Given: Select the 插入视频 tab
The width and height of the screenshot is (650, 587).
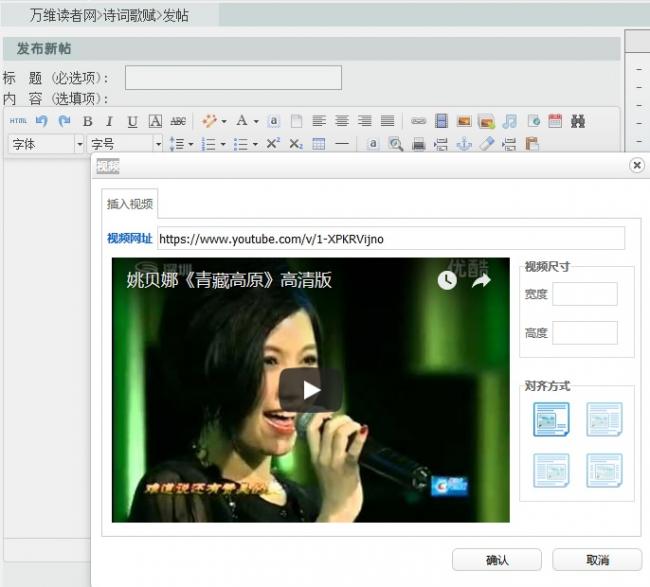Looking at the screenshot, I should pos(130,204).
